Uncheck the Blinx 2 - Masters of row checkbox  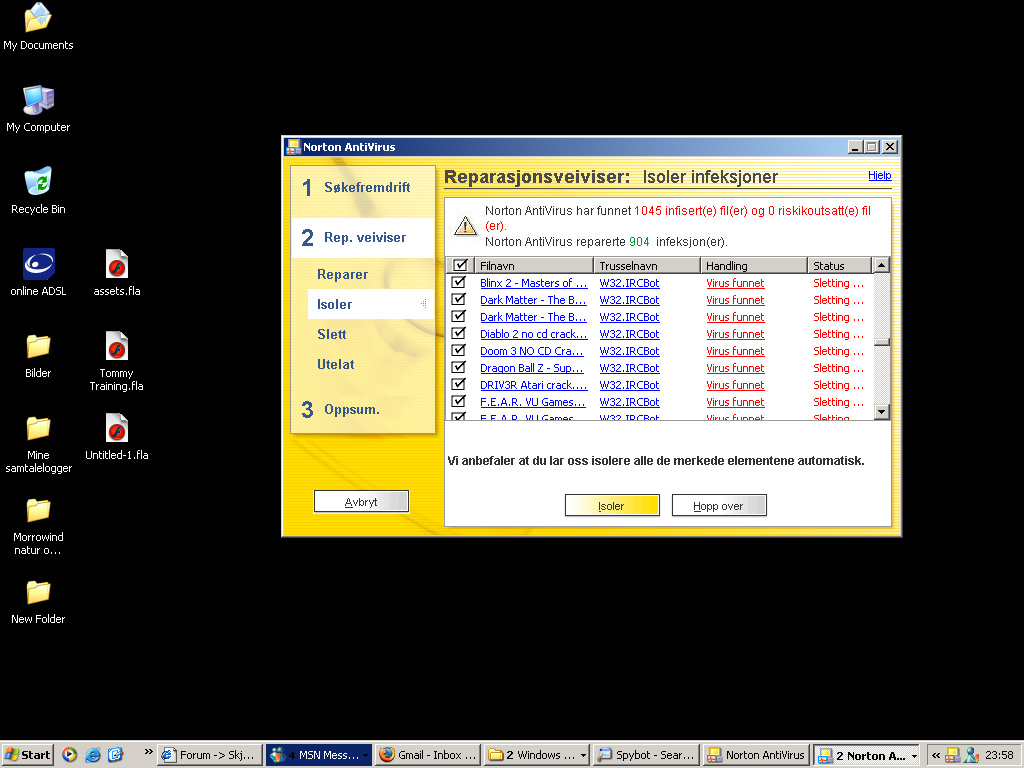pyautogui.click(x=458, y=282)
